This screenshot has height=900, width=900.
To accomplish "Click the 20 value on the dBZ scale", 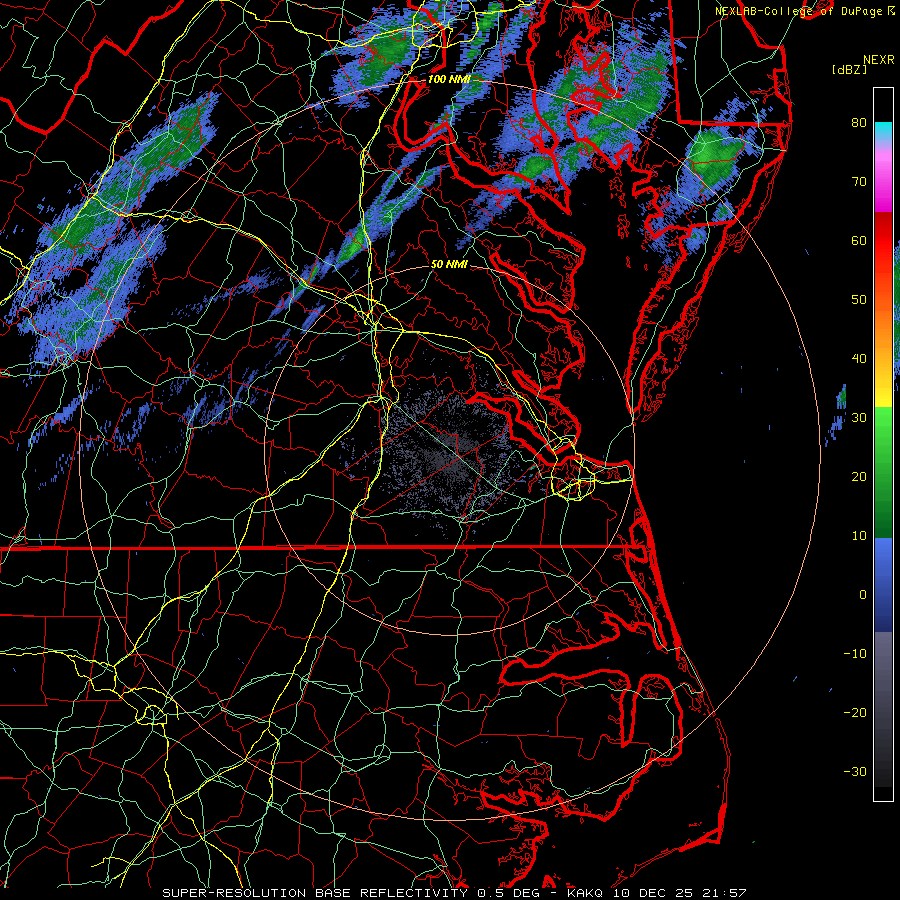I will pyautogui.click(x=859, y=476).
